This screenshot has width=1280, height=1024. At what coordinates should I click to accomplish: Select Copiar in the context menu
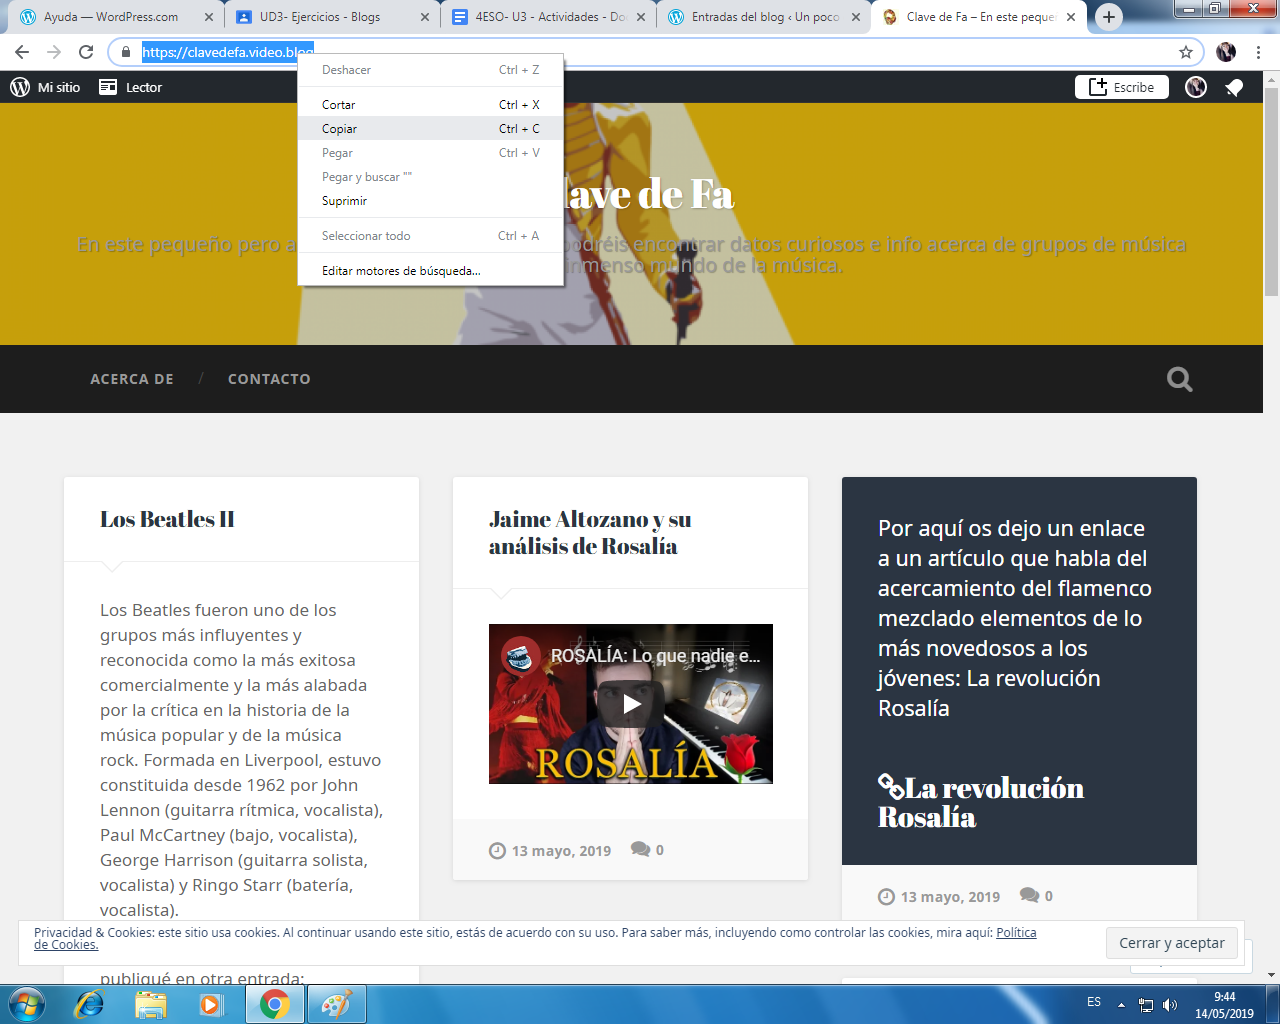click(340, 129)
